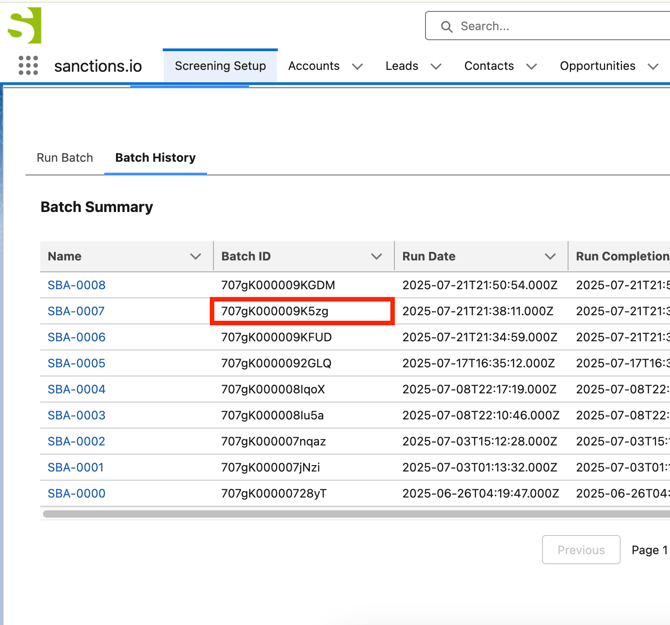
Task: Open the Screening Setup tab
Action: 220,66
